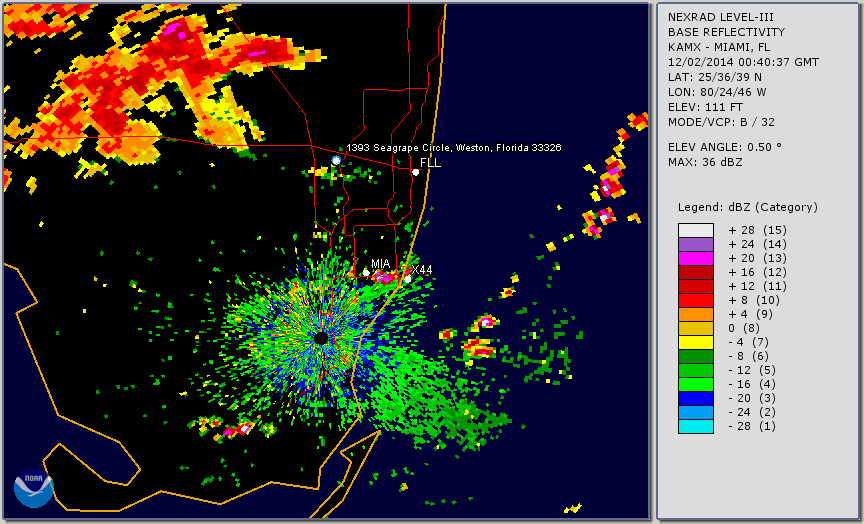Viewport: 864px width, 524px height.
Task: Select the -28 (1) cyan legend swatch
Action: pos(696,426)
